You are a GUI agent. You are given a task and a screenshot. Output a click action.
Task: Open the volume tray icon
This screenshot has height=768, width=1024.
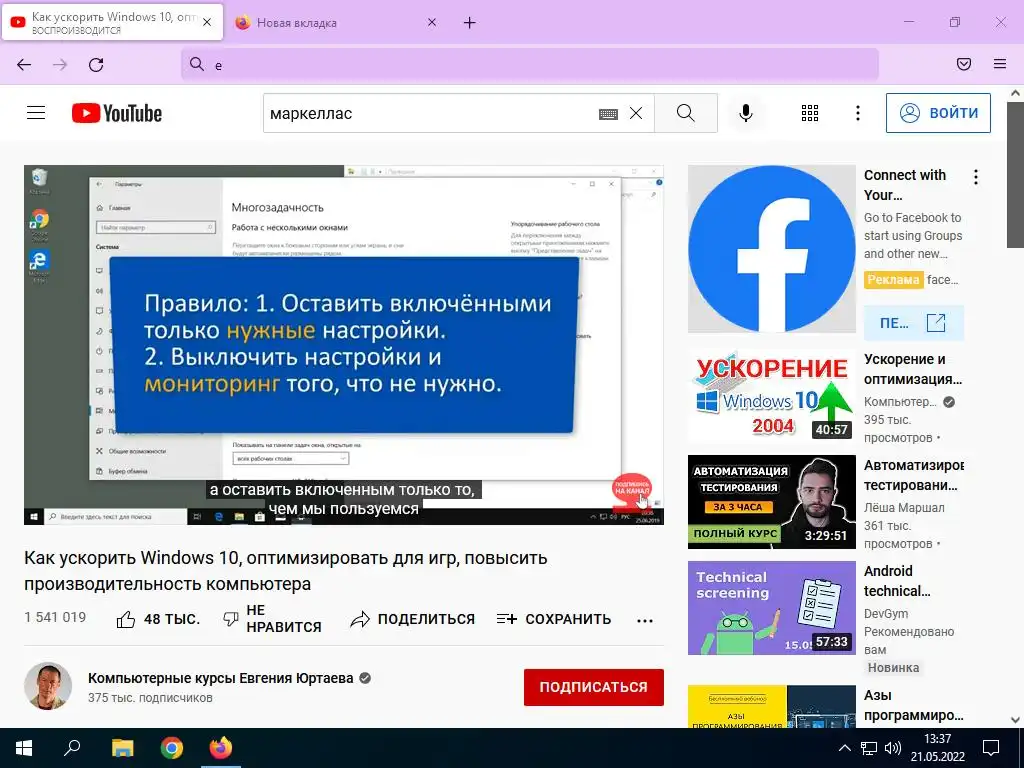tap(893, 748)
